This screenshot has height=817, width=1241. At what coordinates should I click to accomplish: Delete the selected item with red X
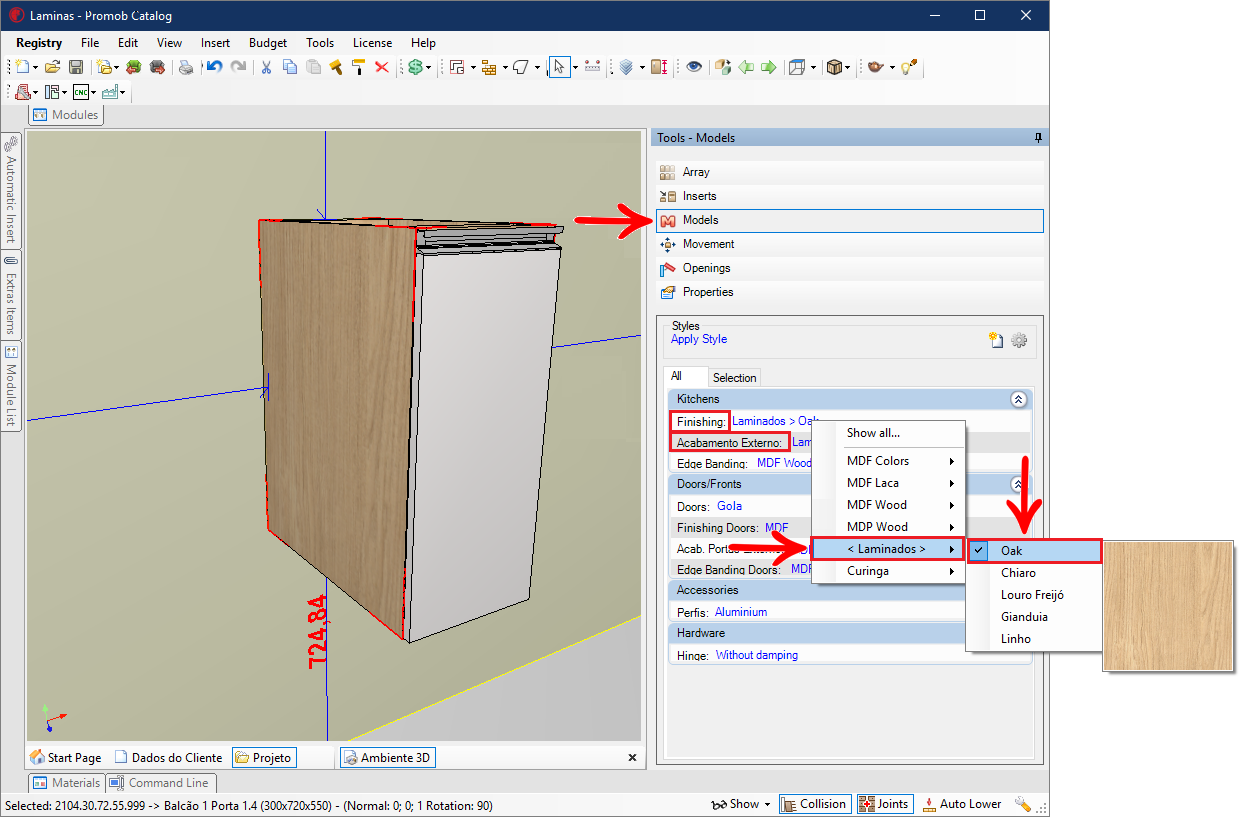coord(381,67)
